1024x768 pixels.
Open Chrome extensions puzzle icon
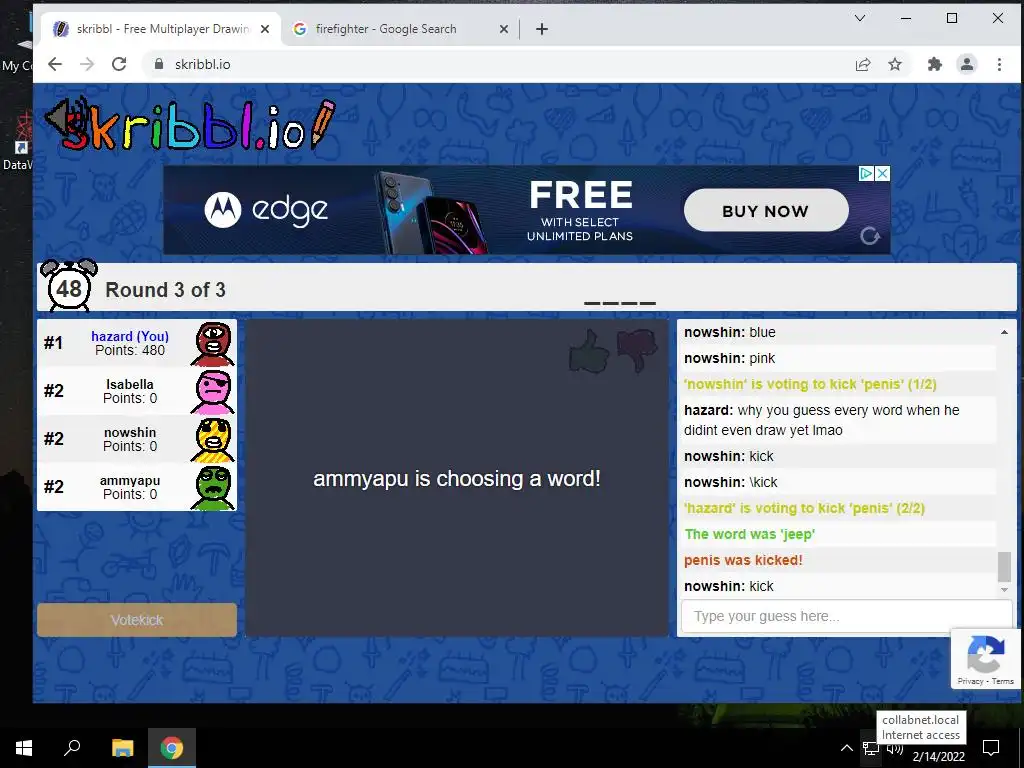[x=935, y=64]
